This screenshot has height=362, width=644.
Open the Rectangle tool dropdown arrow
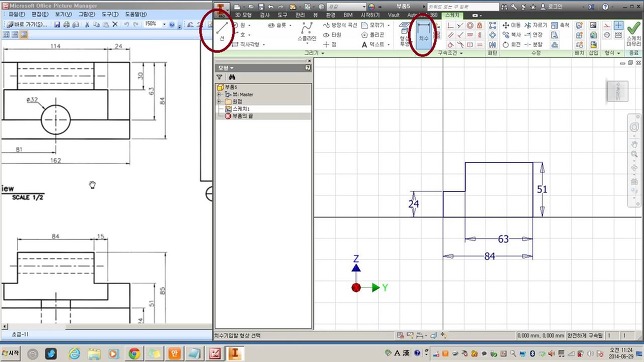[x=263, y=44]
